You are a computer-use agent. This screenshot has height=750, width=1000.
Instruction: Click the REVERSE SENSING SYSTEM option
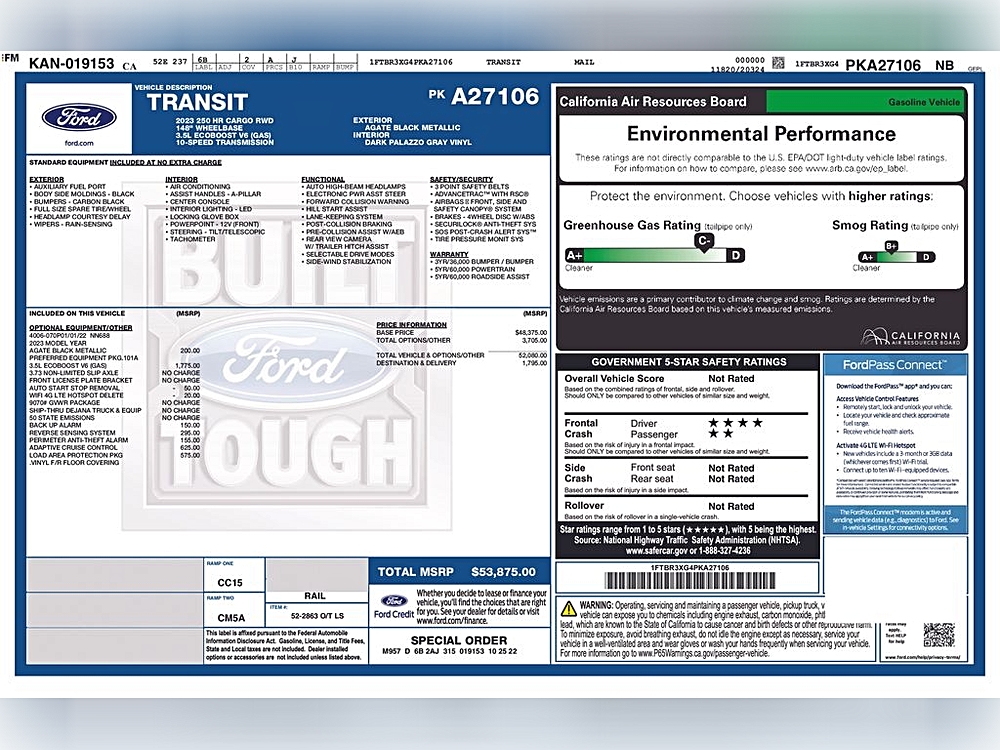coord(114,432)
